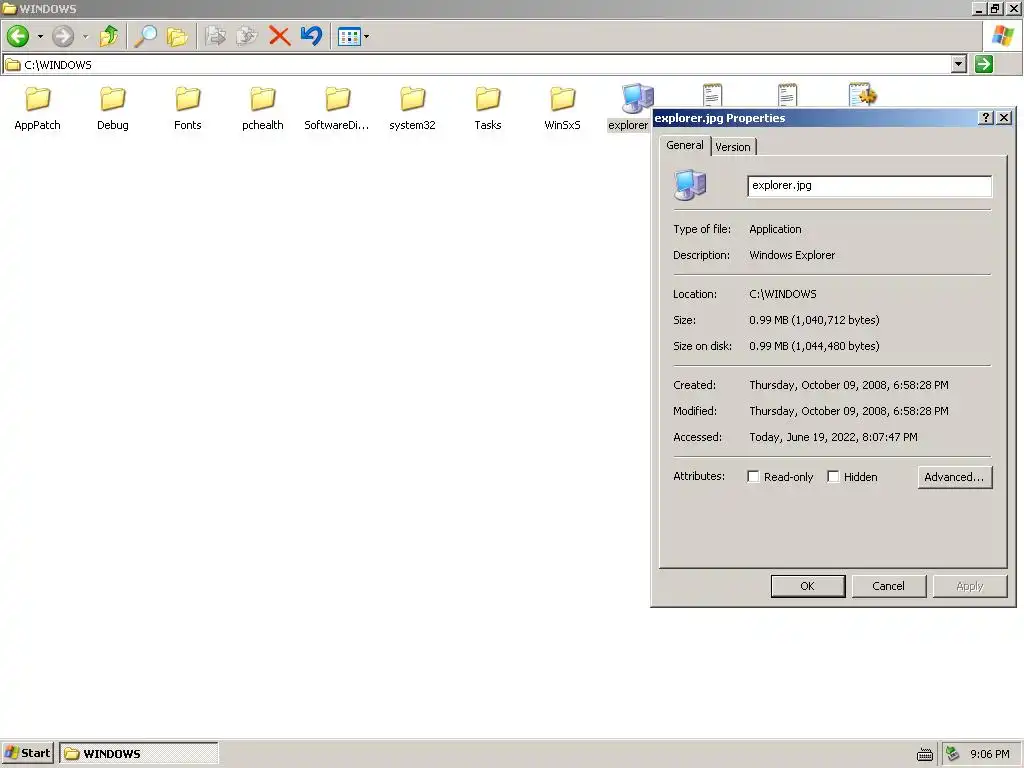The height and width of the screenshot is (768, 1024).
Task: Click the tray icon beside the clock
Action: tap(953, 754)
